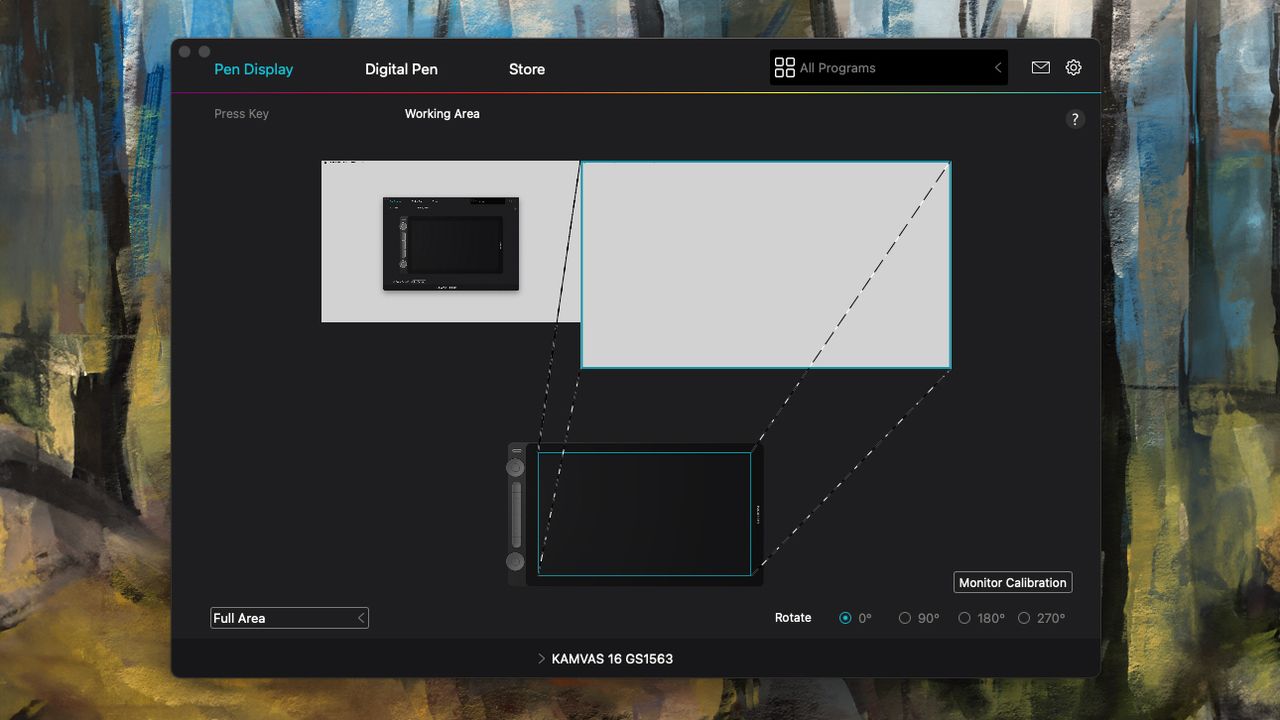Viewport: 1280px width, 720px height.
Task: Select the 0° rotation radio button
Action: (x=845, y=618)
